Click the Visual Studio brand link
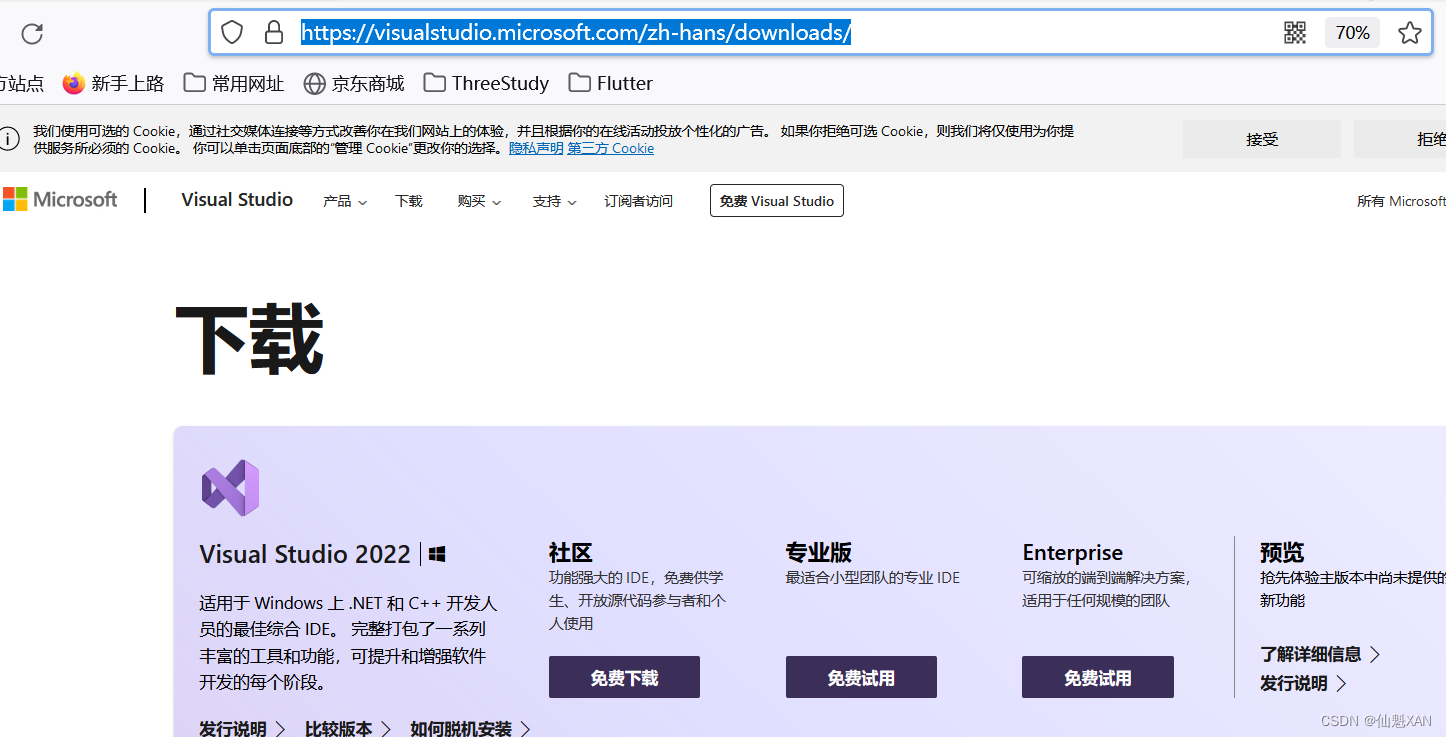 click(x=237, y=200)
